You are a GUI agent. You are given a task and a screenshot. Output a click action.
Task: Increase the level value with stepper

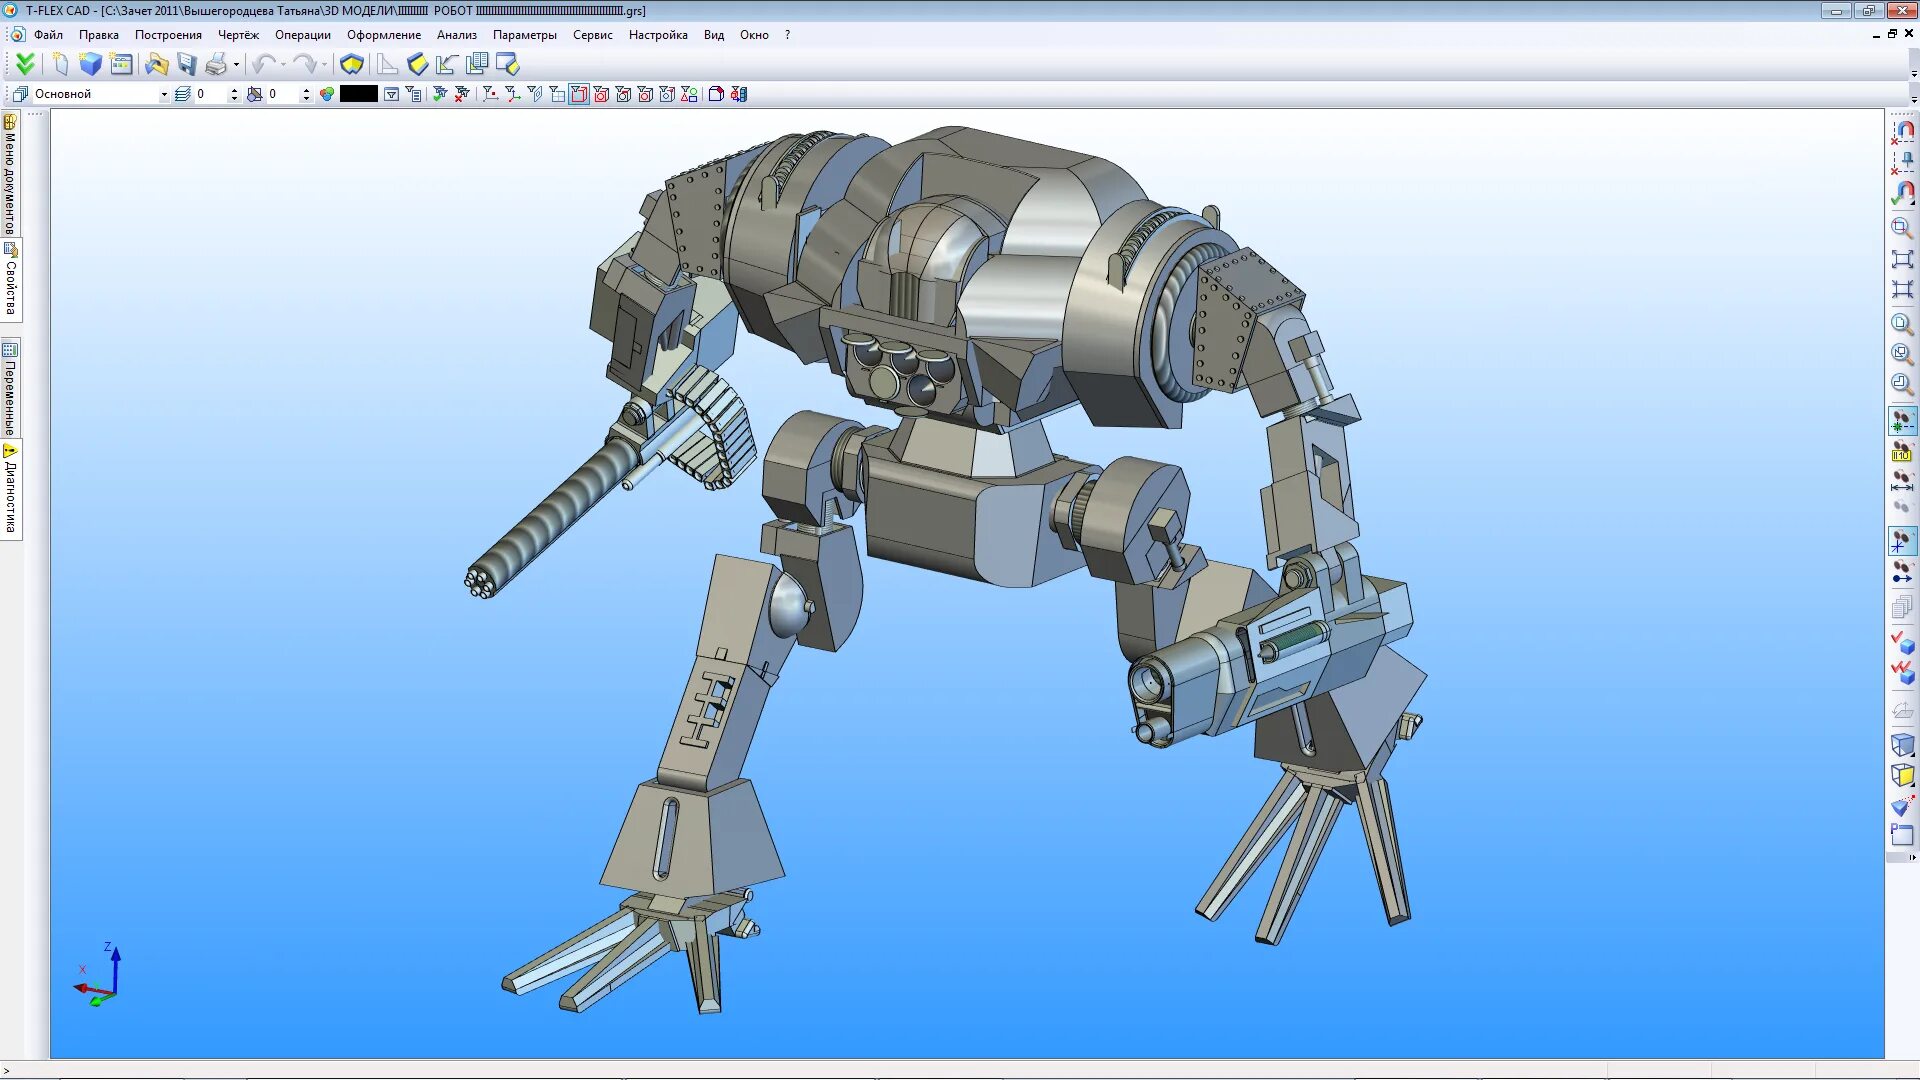(234, 90)
